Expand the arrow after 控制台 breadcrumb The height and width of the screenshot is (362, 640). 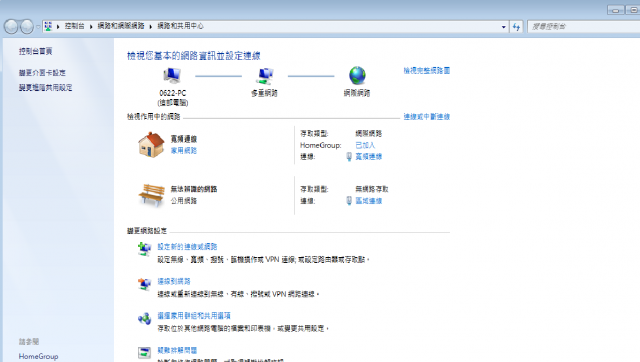tap(91, 27)
